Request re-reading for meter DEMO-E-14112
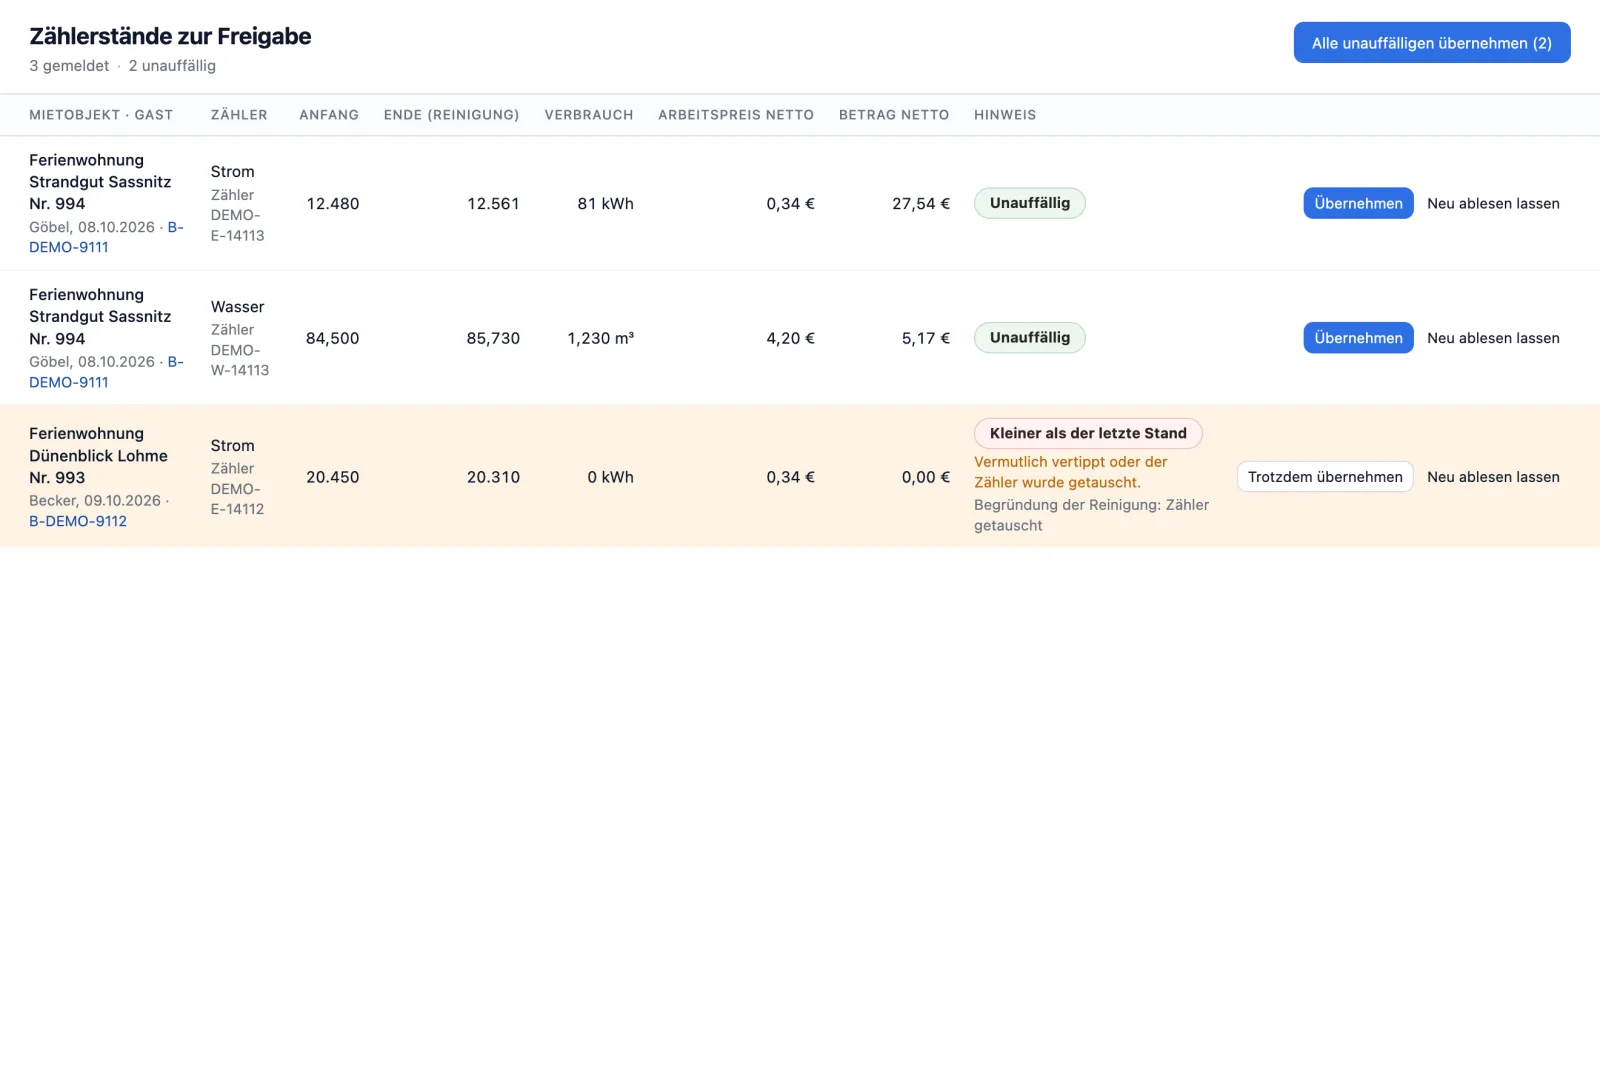Image resolution: width=1600 pixels, height=1067 pixels. (1493, 477)
